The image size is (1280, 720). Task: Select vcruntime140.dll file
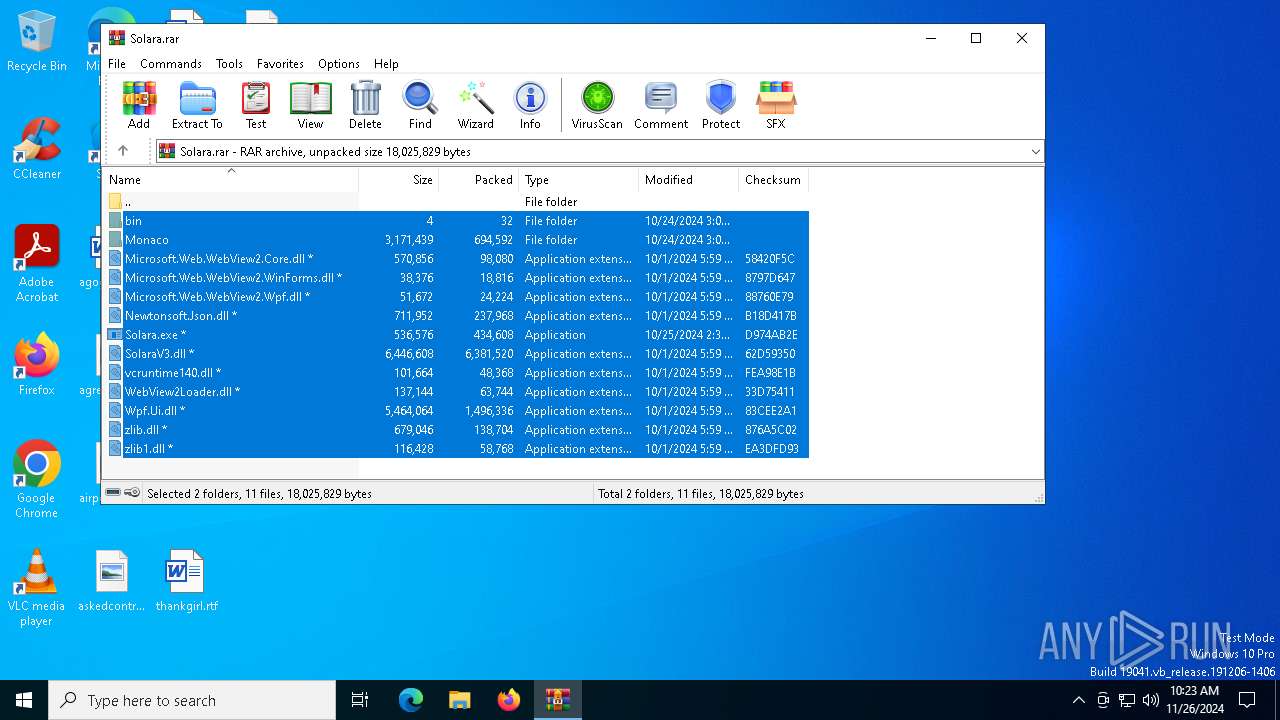click(456, 372)
